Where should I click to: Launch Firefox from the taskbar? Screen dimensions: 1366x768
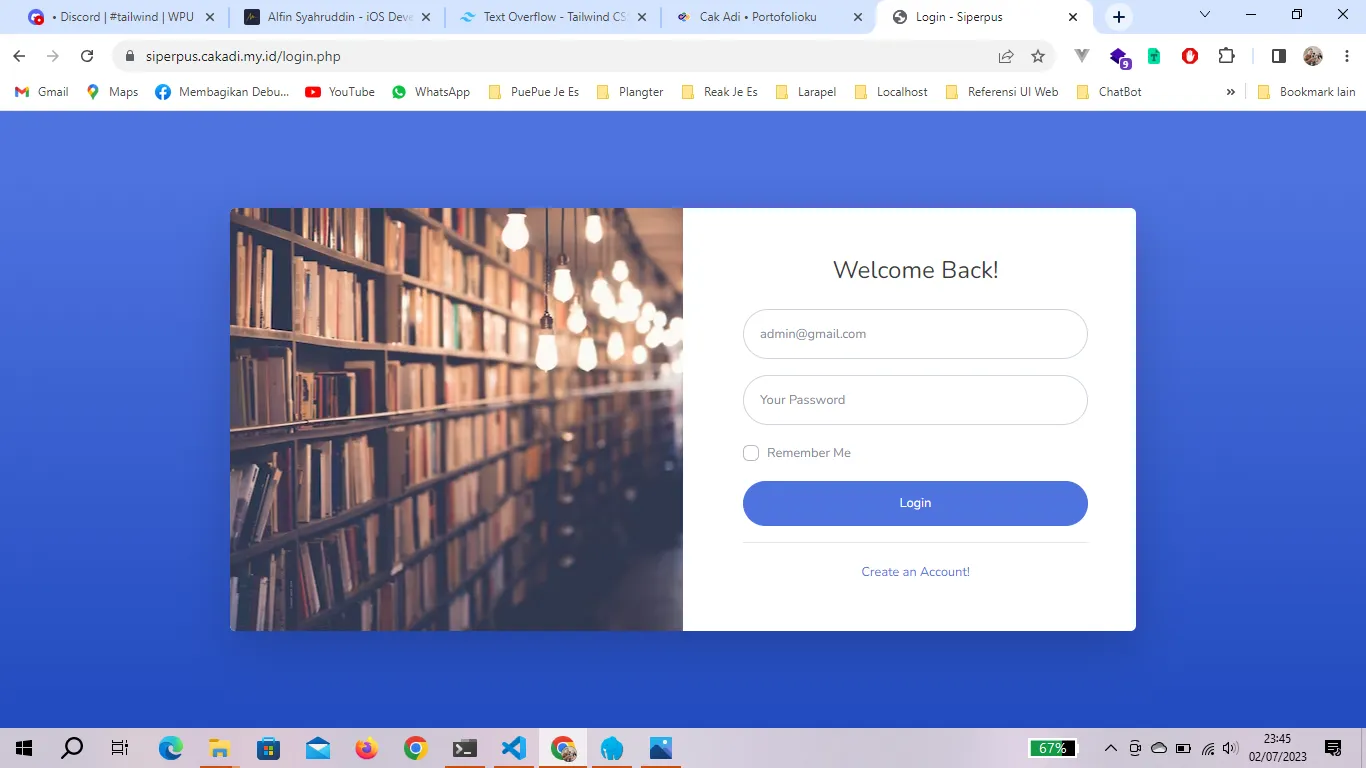(367, 748)
